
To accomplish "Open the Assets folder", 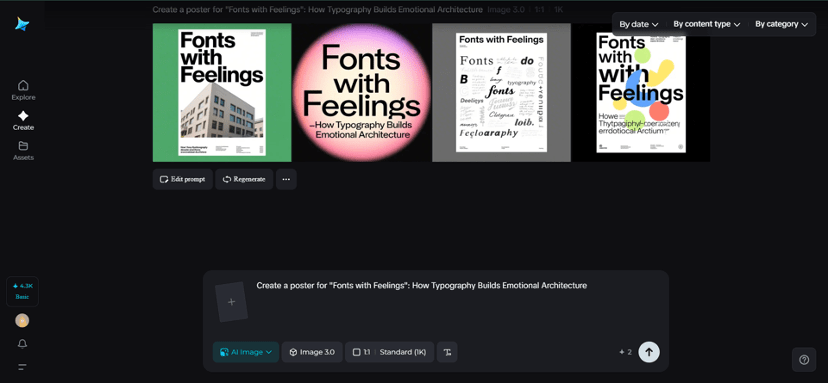I will (23, 151).
